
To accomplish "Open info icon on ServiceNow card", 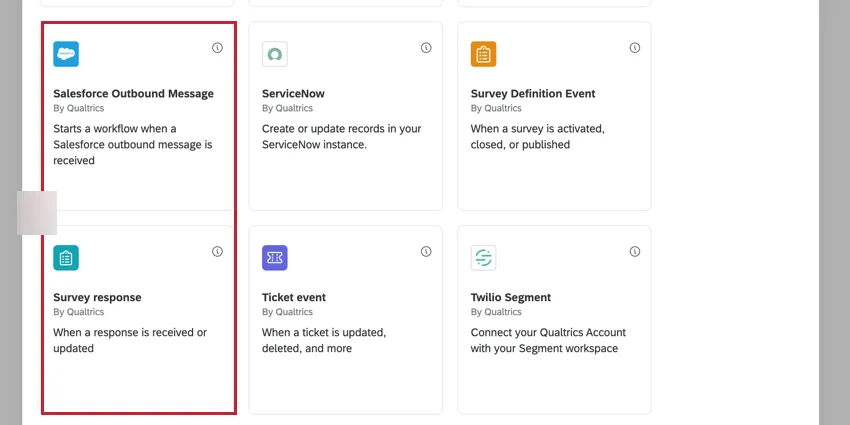I will (426, 48).
